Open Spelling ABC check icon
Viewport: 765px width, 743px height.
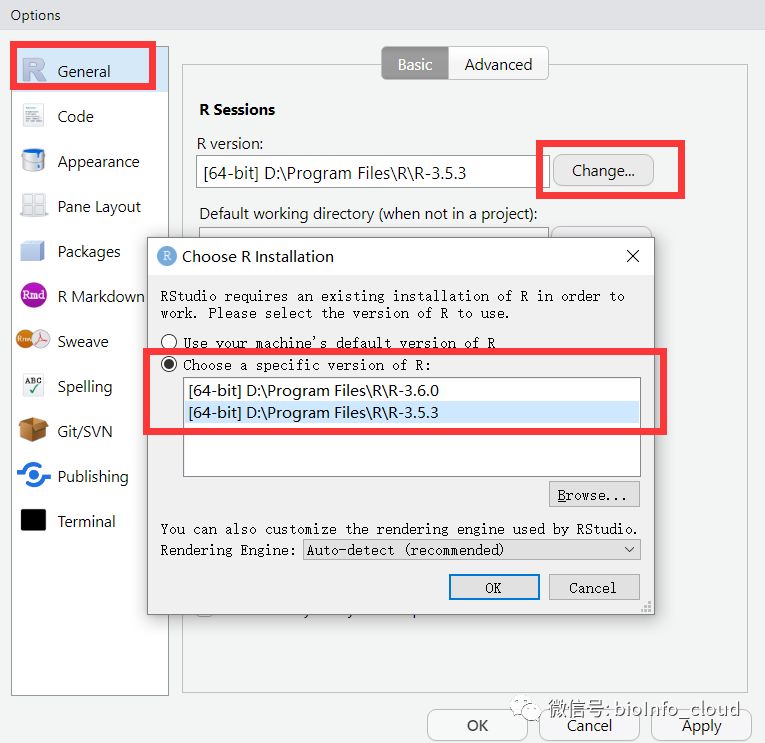click(33, 385)
